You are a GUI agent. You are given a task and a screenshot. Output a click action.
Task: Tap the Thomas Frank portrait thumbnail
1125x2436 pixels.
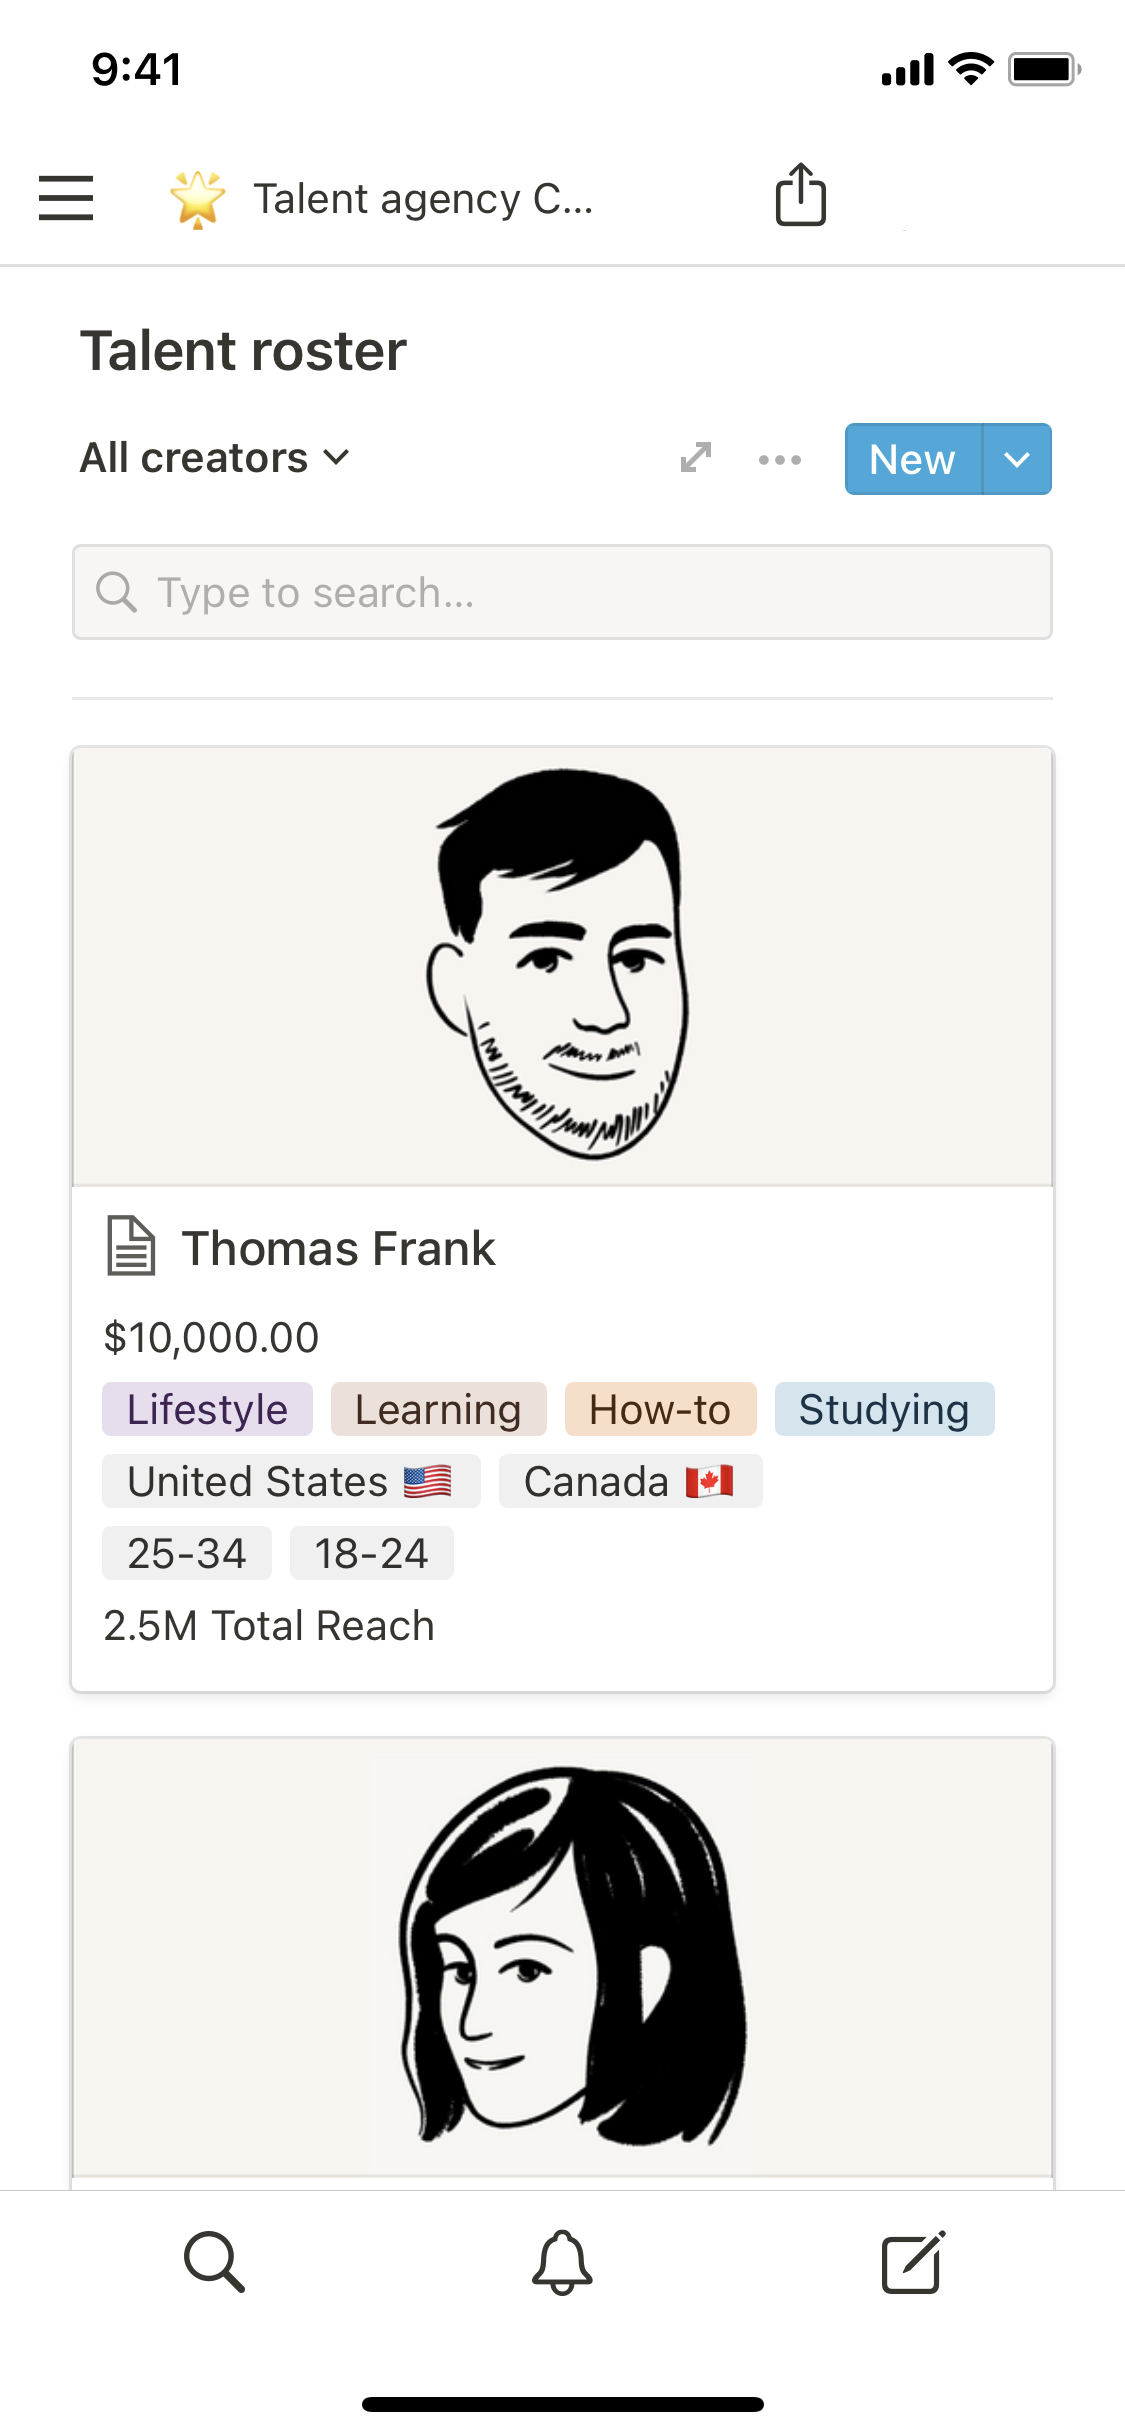(x=562, y=966)
